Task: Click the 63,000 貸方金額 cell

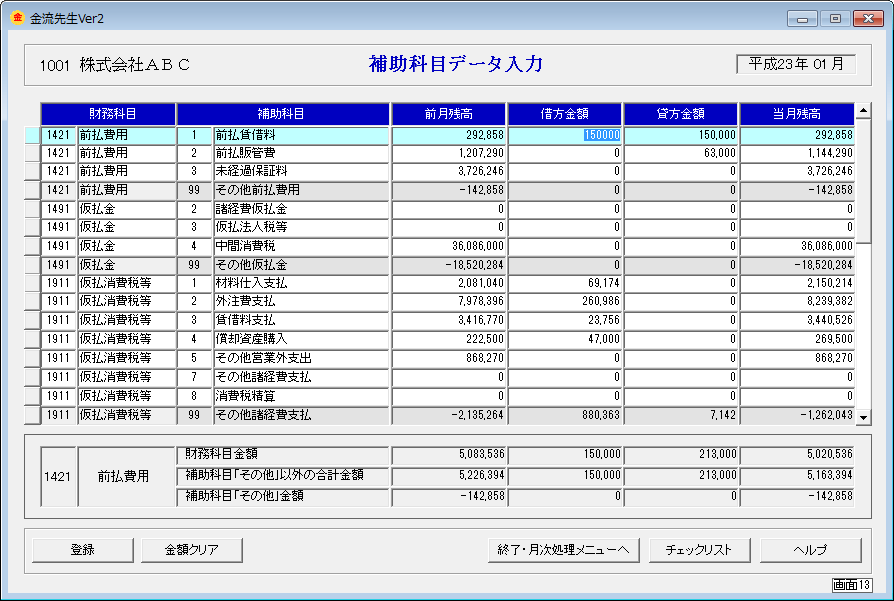Action: point(680,152)
